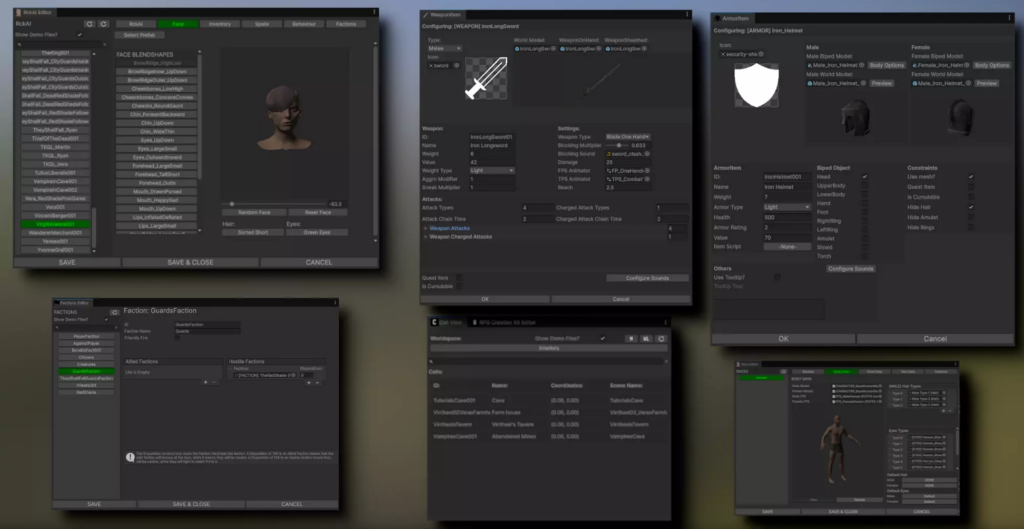Select VincentBerger001 in the character list

click(56, 215)
